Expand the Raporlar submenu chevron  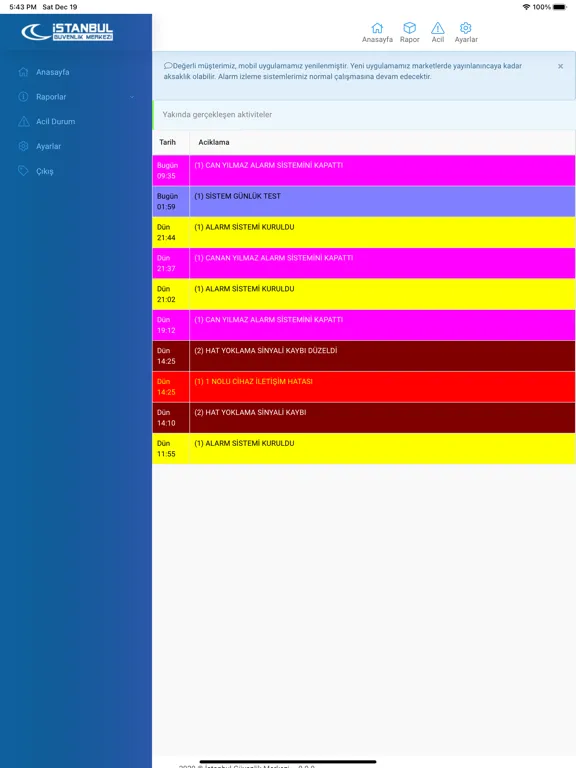(x=132, y=97)
